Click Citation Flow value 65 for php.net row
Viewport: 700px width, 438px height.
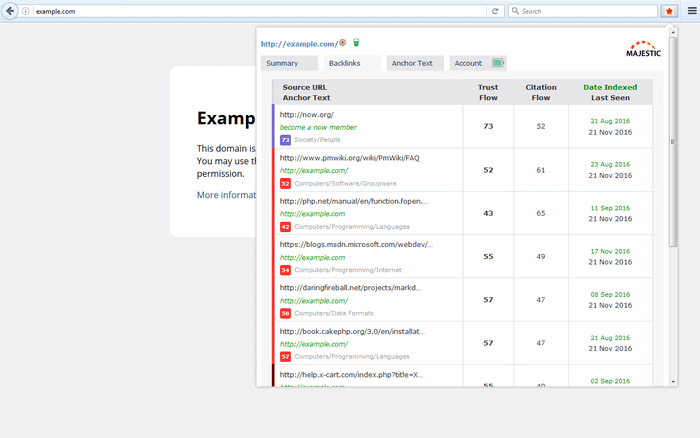point(541,213)
